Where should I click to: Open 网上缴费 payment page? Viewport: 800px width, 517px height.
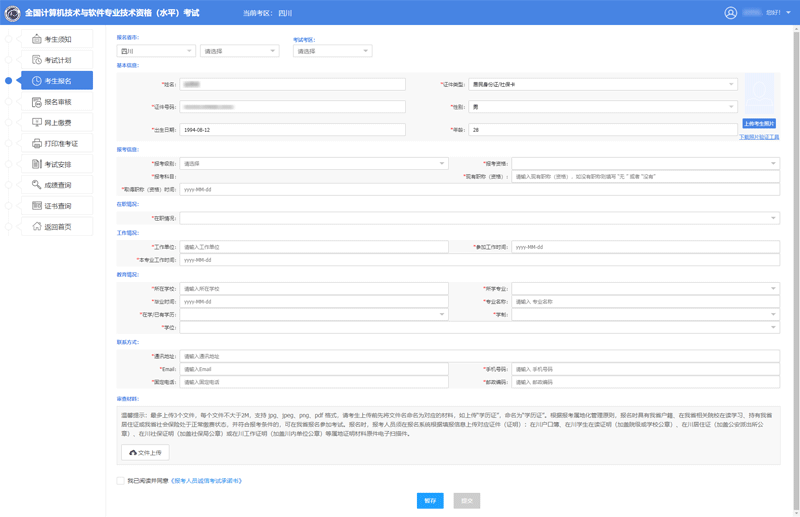pos(57,123)
